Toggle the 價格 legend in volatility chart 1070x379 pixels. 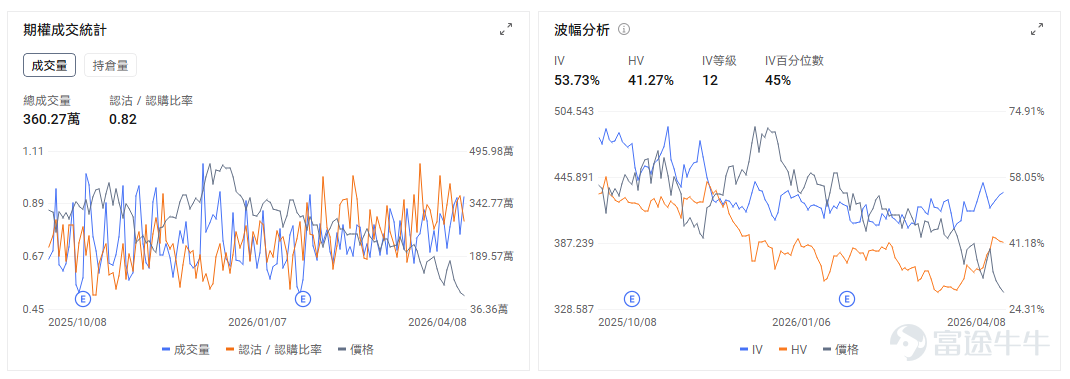(x=841, y=350)
